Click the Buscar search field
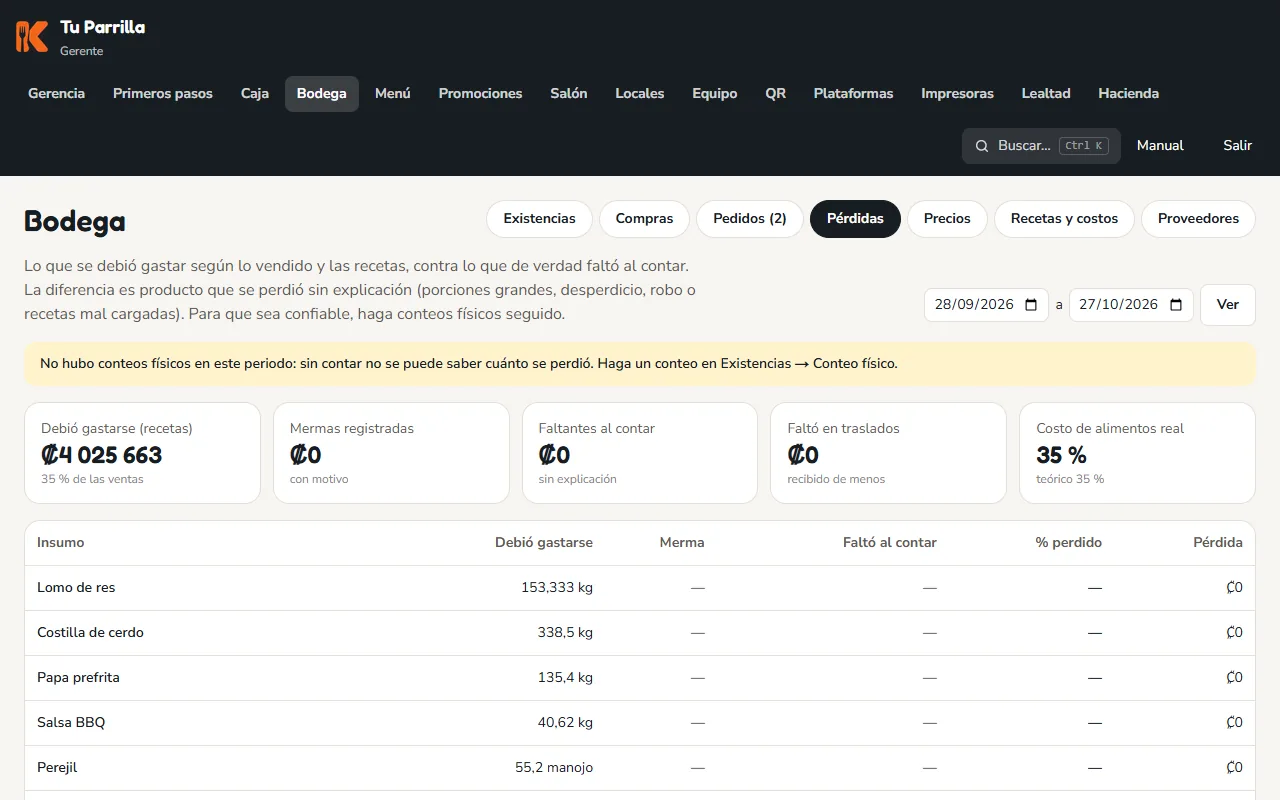 pos(1041,146)
